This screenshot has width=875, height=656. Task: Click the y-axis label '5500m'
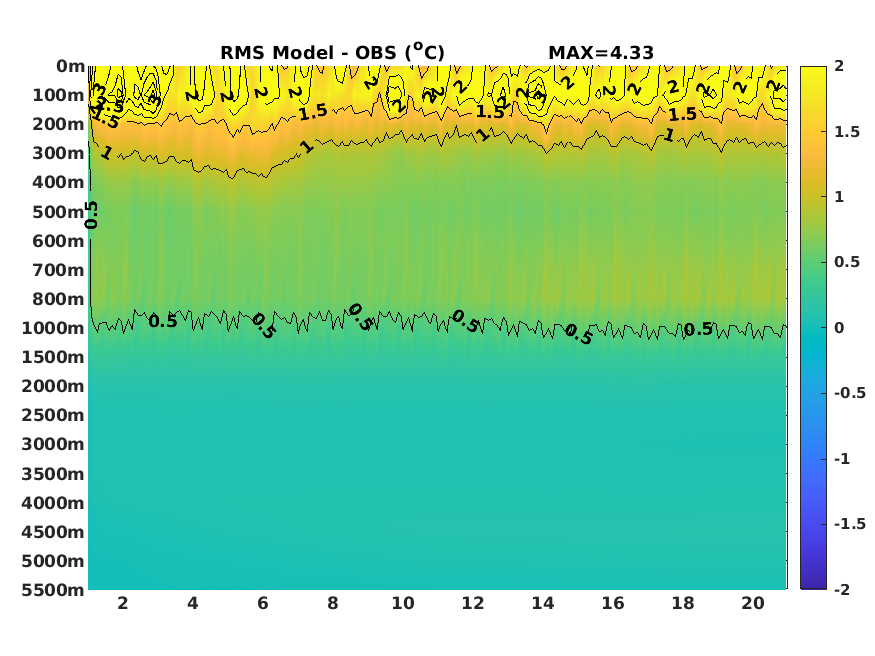53,590
